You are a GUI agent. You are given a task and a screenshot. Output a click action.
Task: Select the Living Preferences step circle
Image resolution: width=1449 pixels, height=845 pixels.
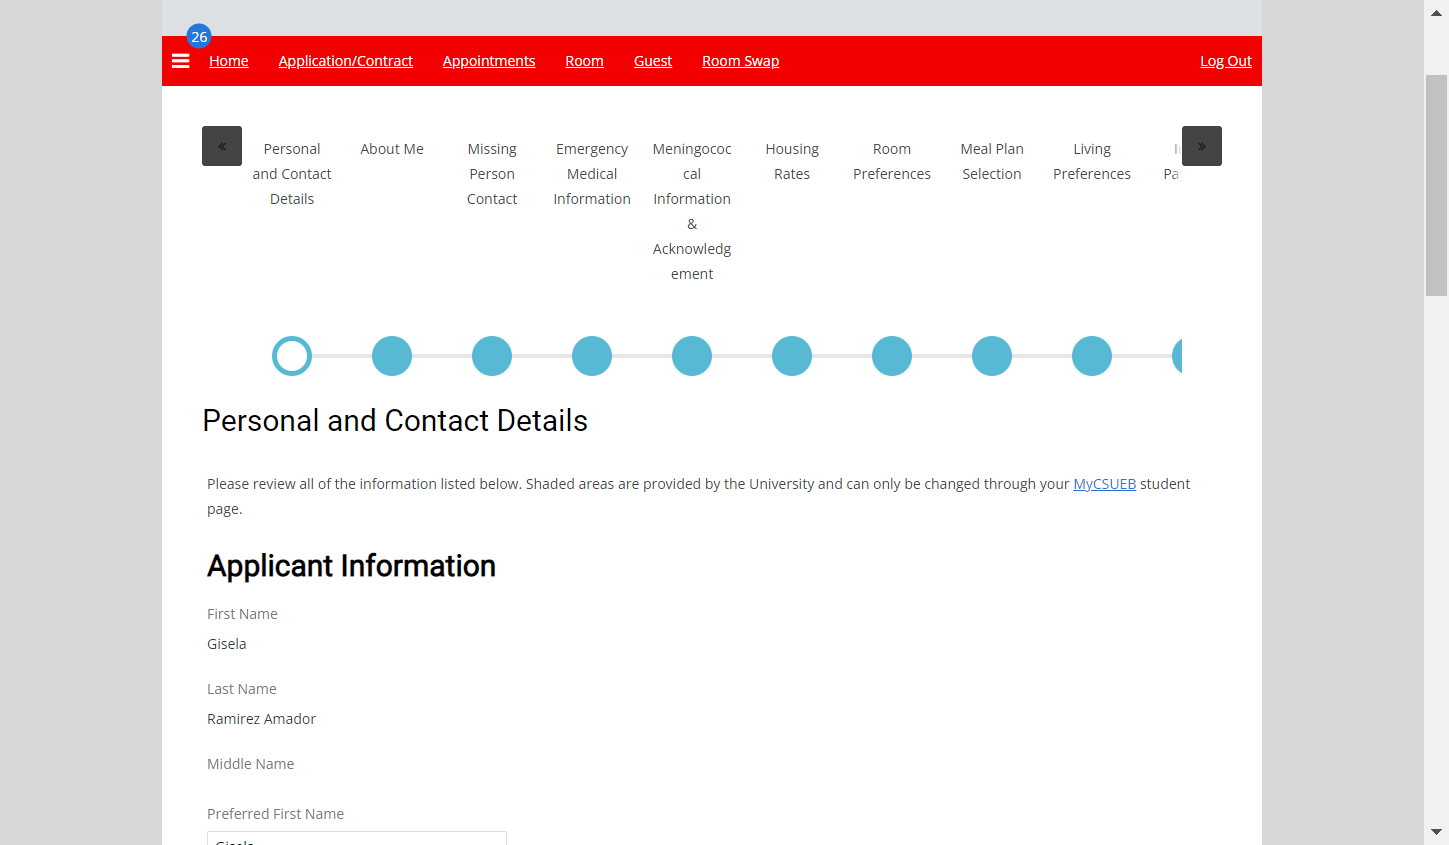[1092, 356]
